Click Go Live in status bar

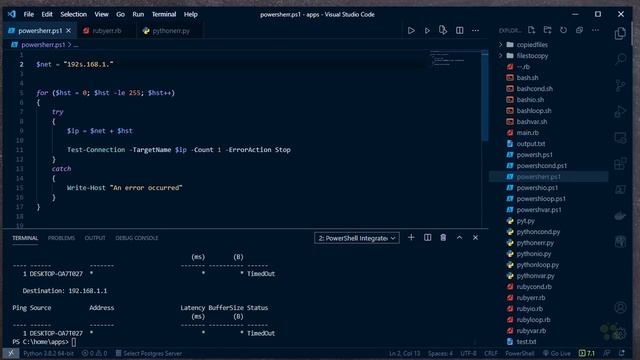click(557, 353)
